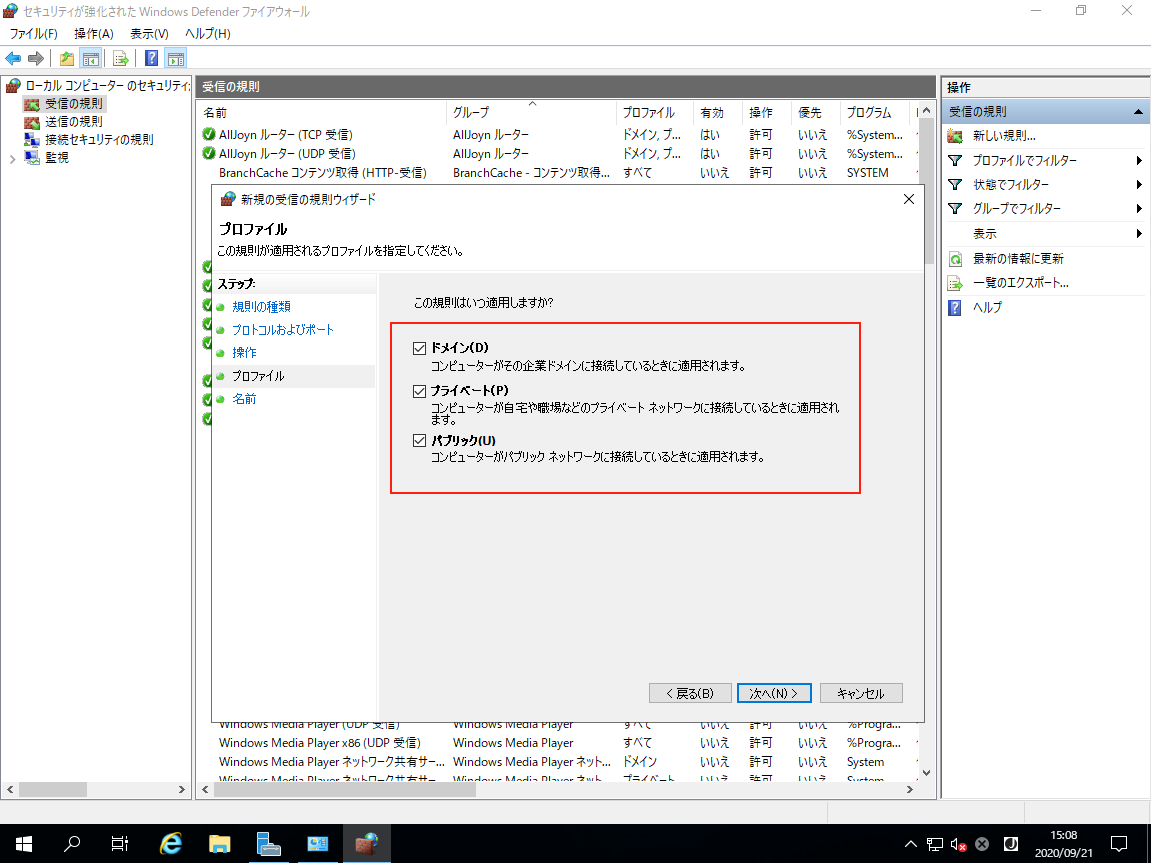Open the Windows Start menu
The width and height of the screenshot is (1151, 863).
(x=23, y=844)
